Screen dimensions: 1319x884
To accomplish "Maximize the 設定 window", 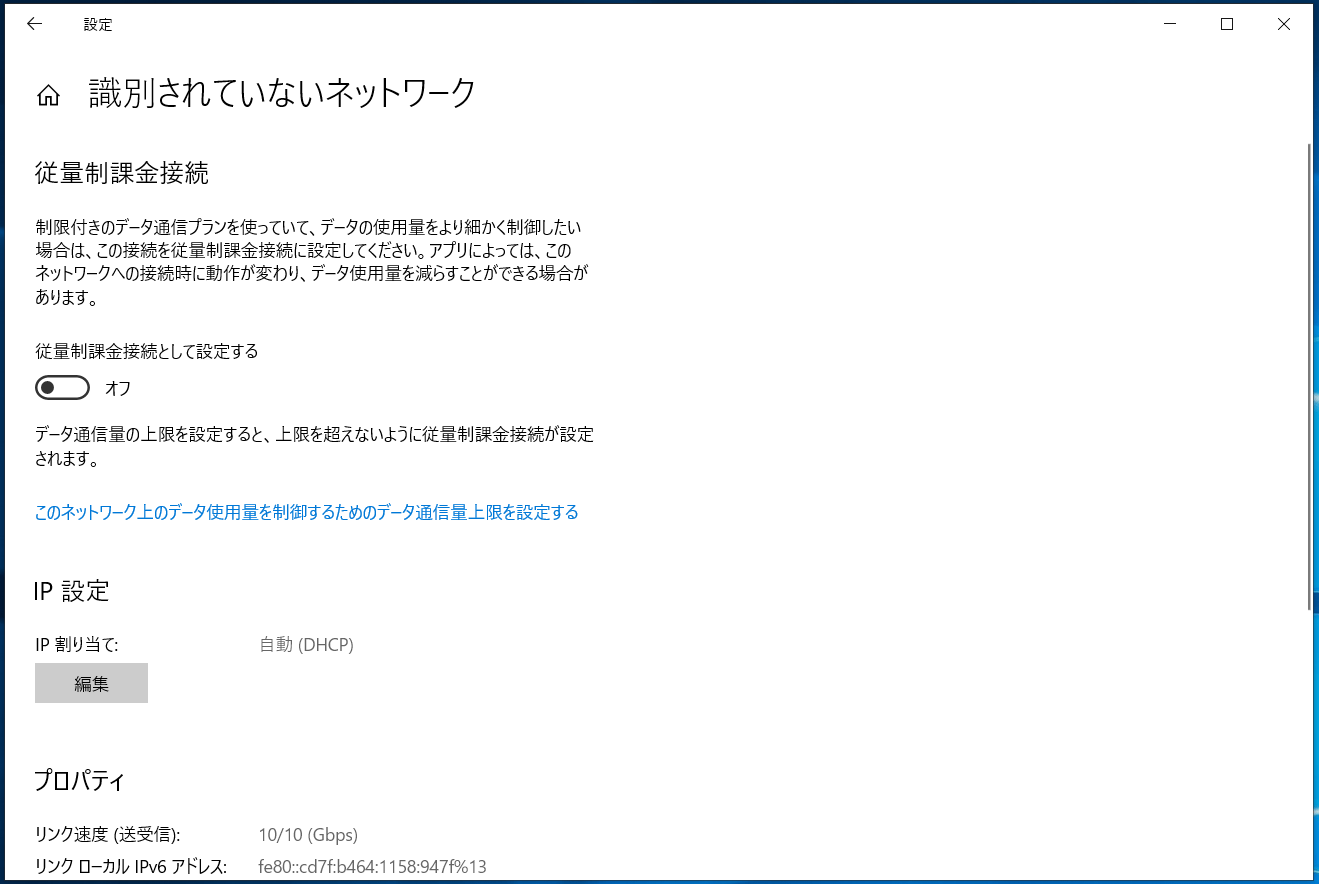I will click(x=1227, y=25).
